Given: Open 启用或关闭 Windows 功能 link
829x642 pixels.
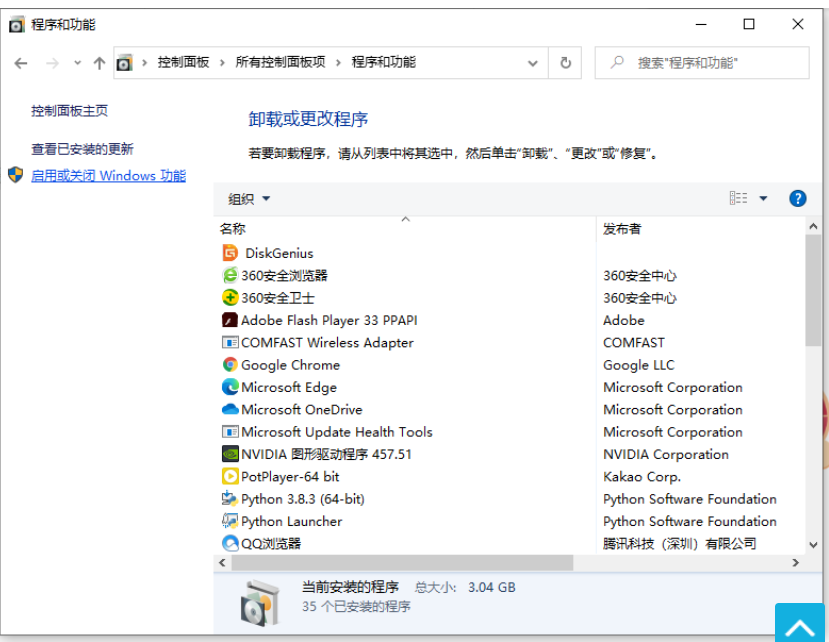Looking at the screenshot, I should coord(108,176).
